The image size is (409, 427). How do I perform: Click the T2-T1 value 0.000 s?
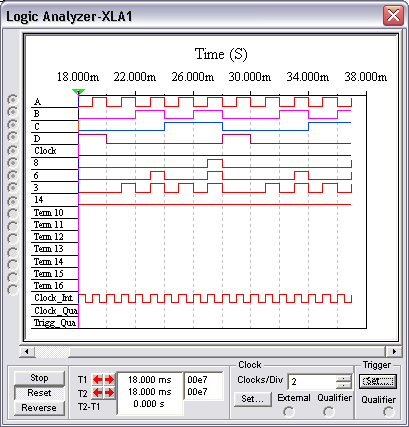point(149,404)
